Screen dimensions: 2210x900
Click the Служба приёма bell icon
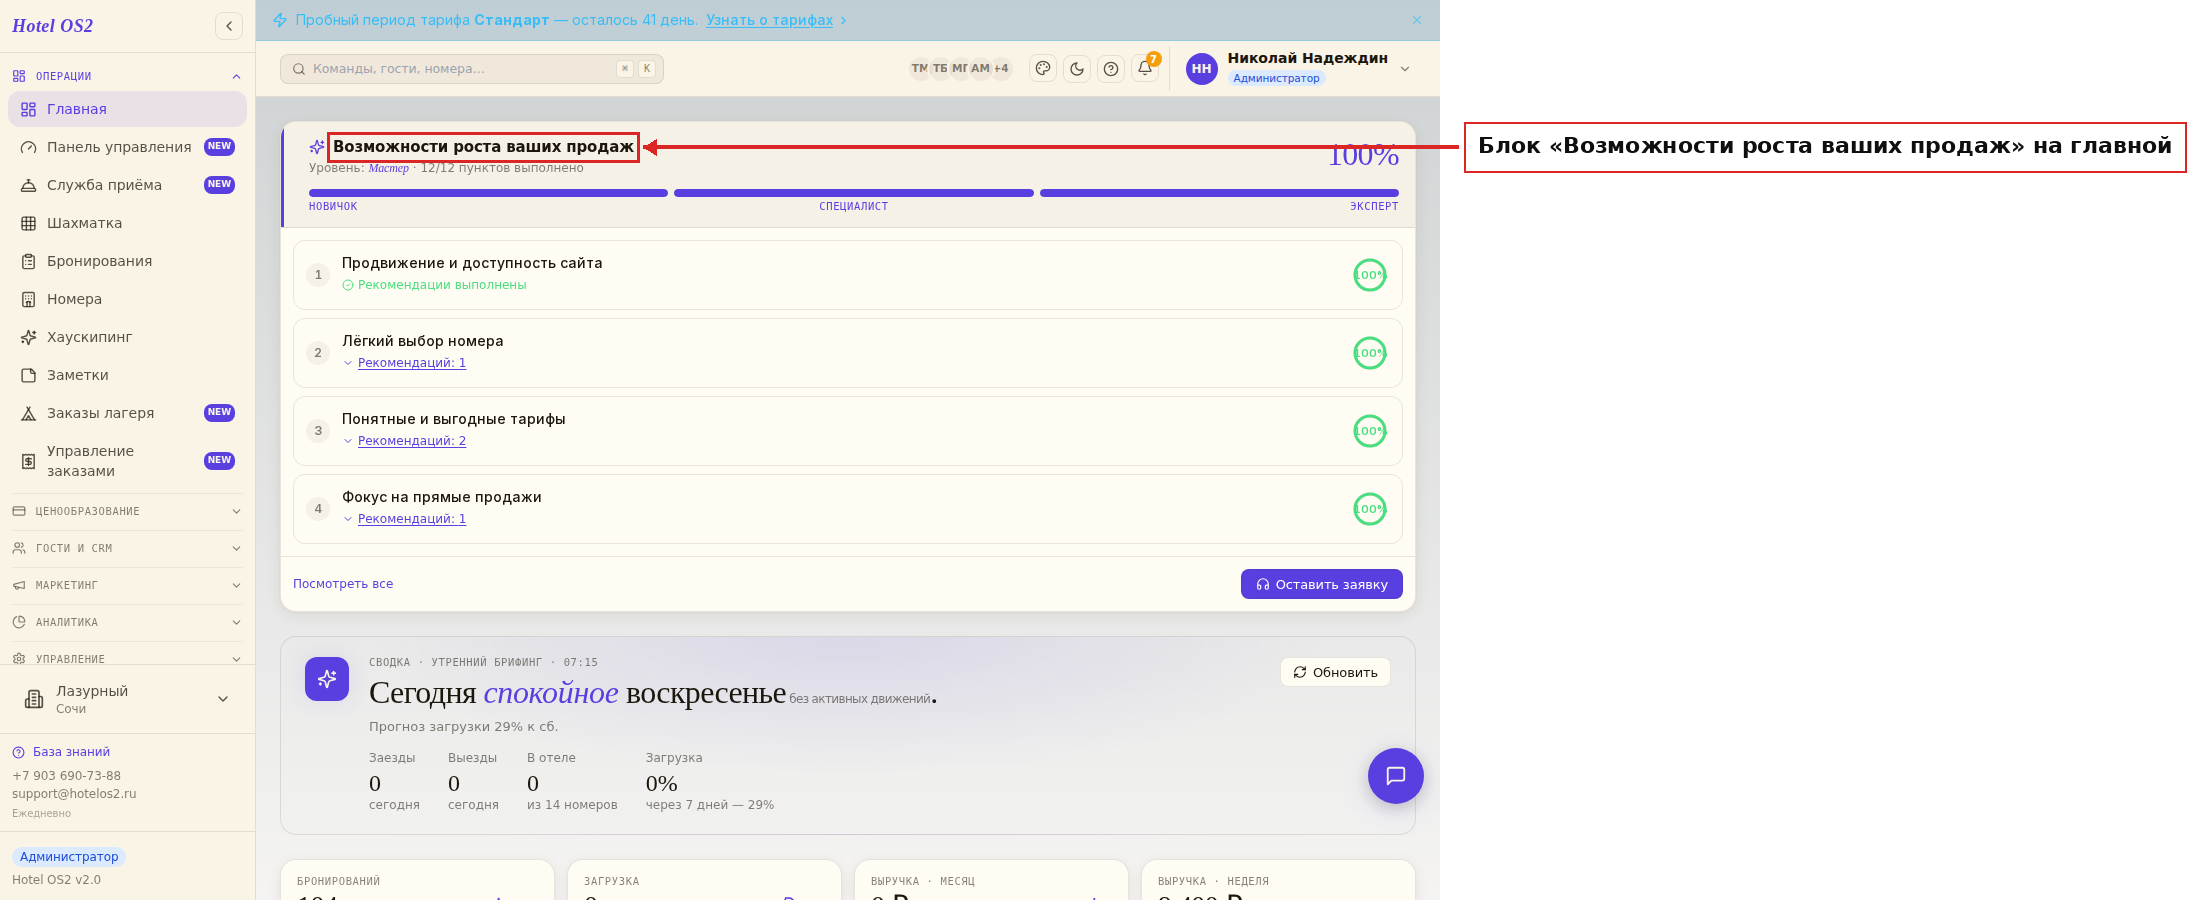tap(29, 185)
